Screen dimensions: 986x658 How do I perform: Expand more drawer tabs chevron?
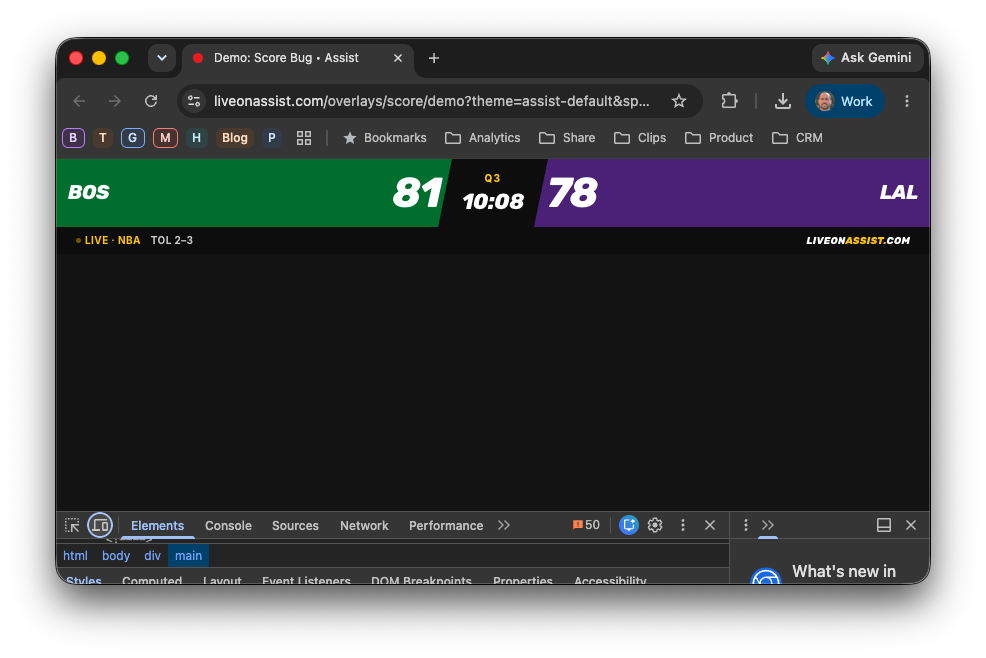point(768,525)
